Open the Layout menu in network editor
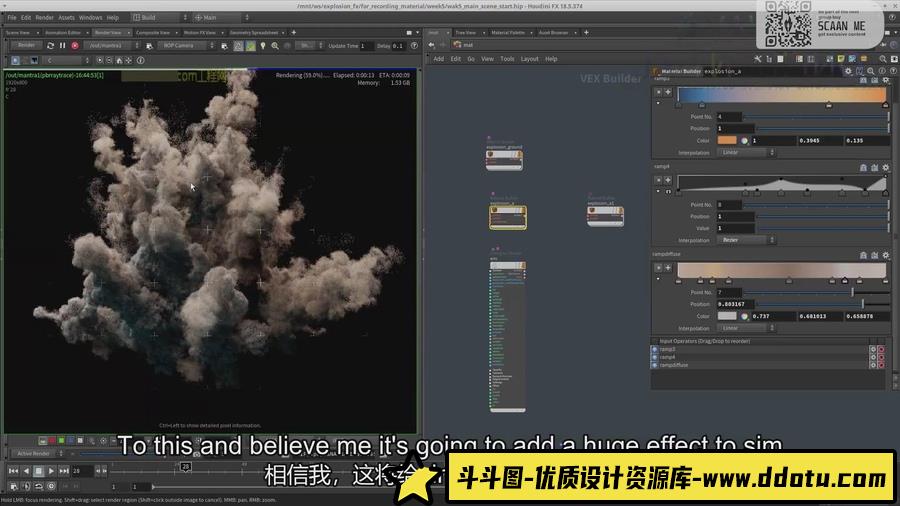Viewport: 900px width, 506px height. (529, 59)
